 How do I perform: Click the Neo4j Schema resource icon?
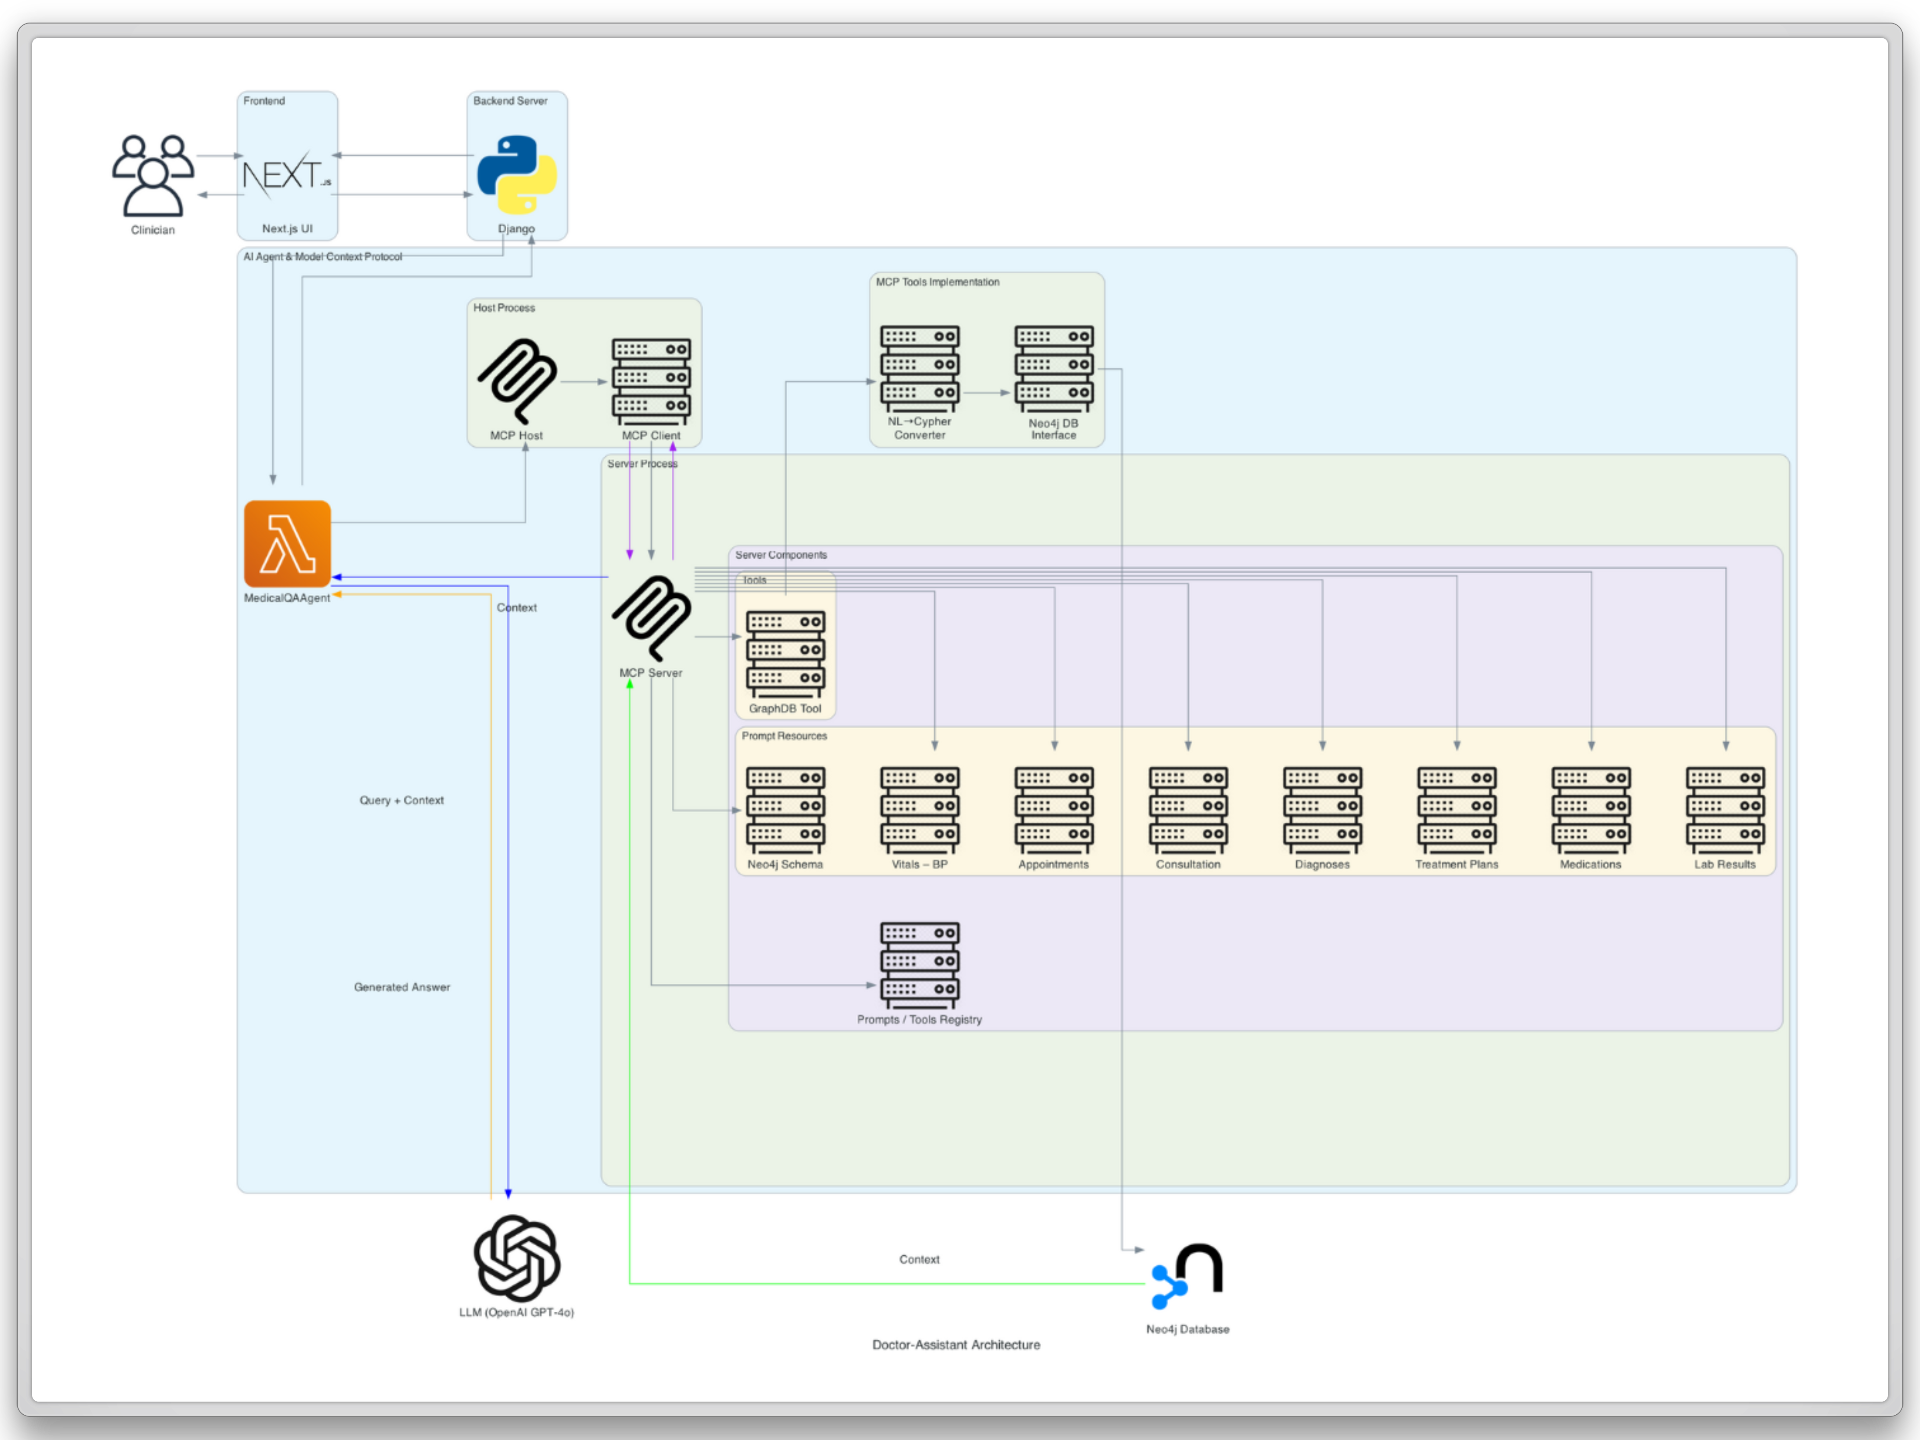tap(785, 810)
